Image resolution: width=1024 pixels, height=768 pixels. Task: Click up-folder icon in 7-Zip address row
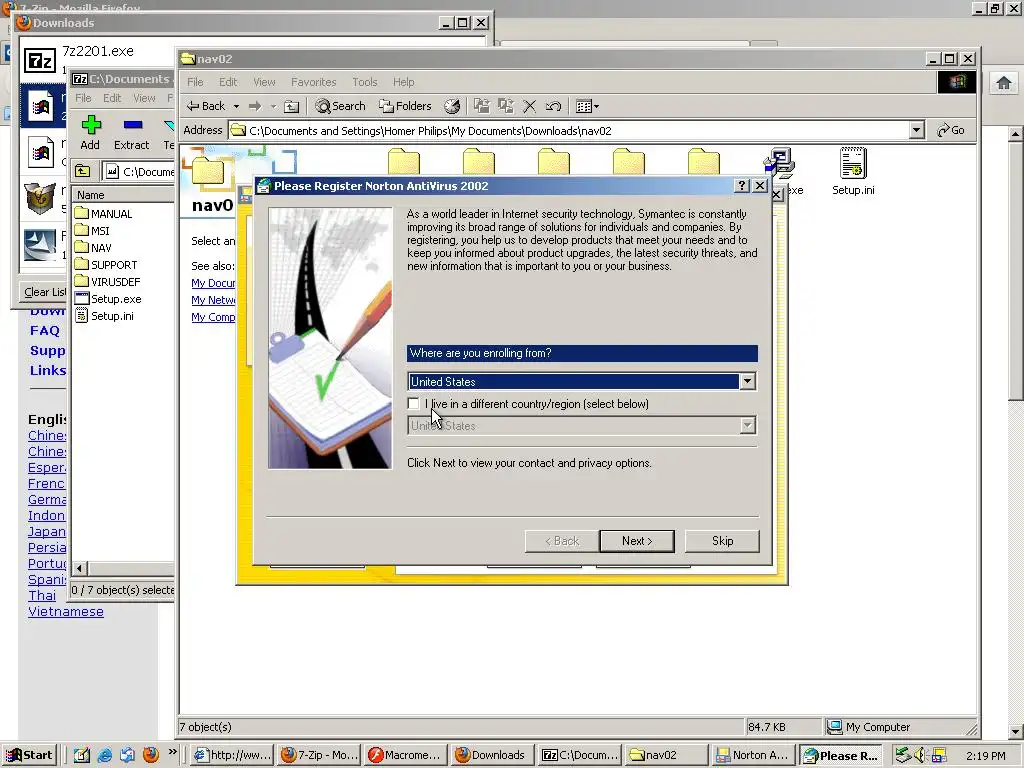point(82,171)
